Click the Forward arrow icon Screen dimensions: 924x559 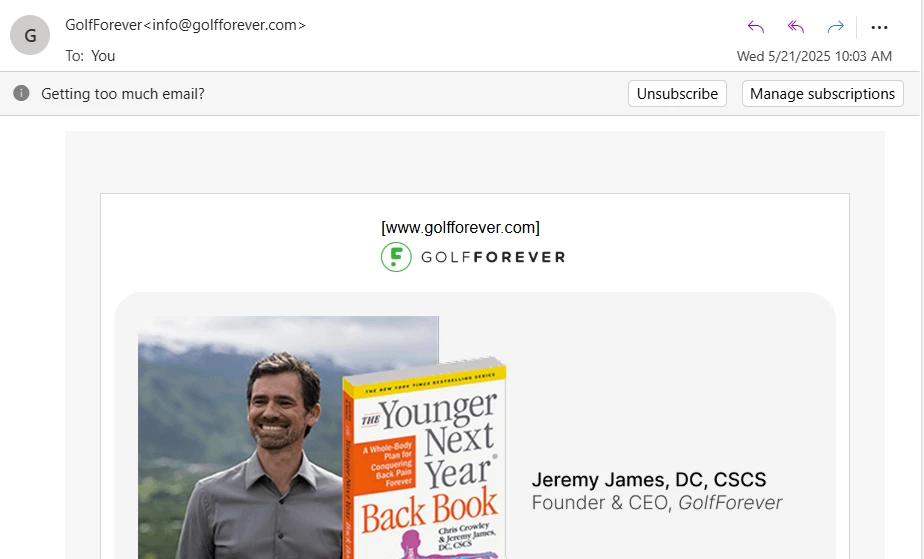click(836, 27)
